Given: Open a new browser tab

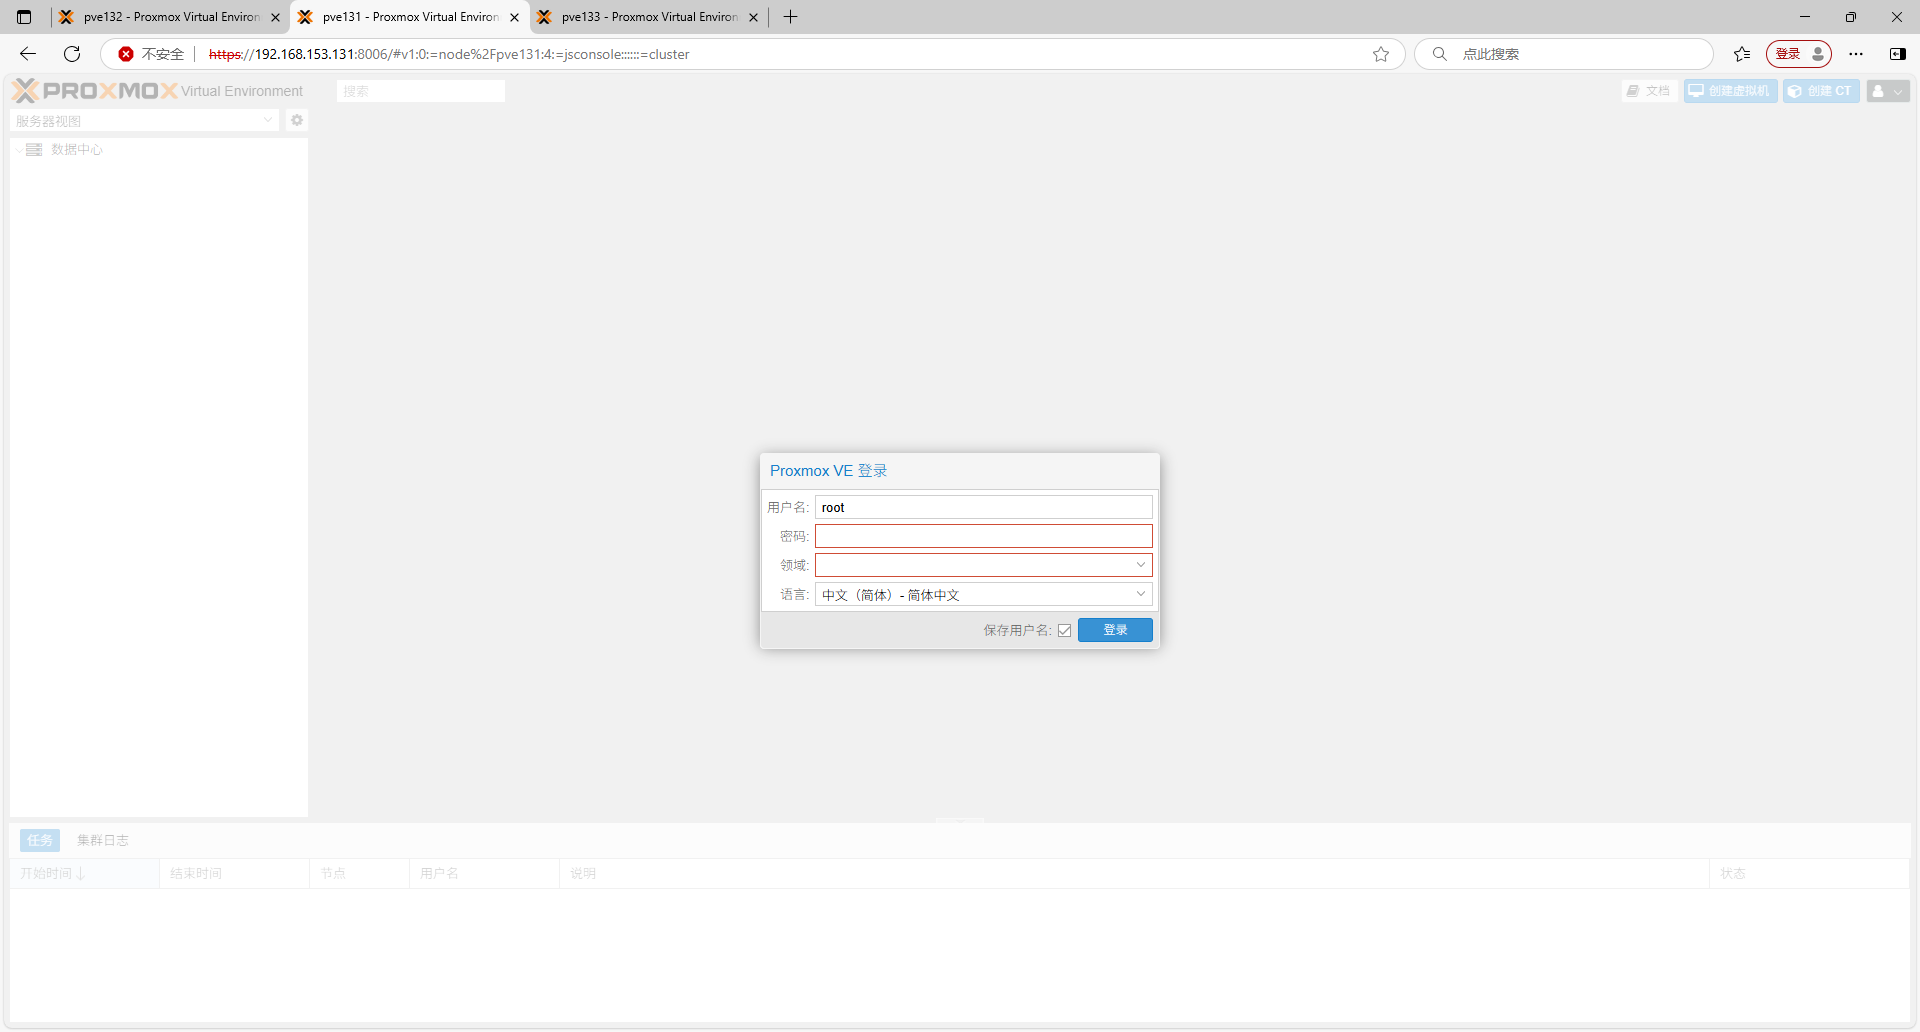Looking at the screenshot, I should pyautogui.click(x=790, y=17).
